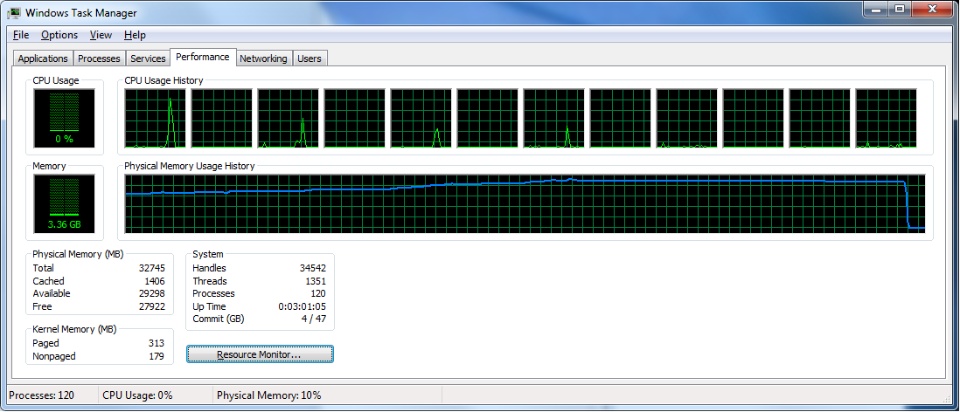Click the last CPU Usage History core graph
This screenshot has height=412, width=960.
[x=886, y=118]
